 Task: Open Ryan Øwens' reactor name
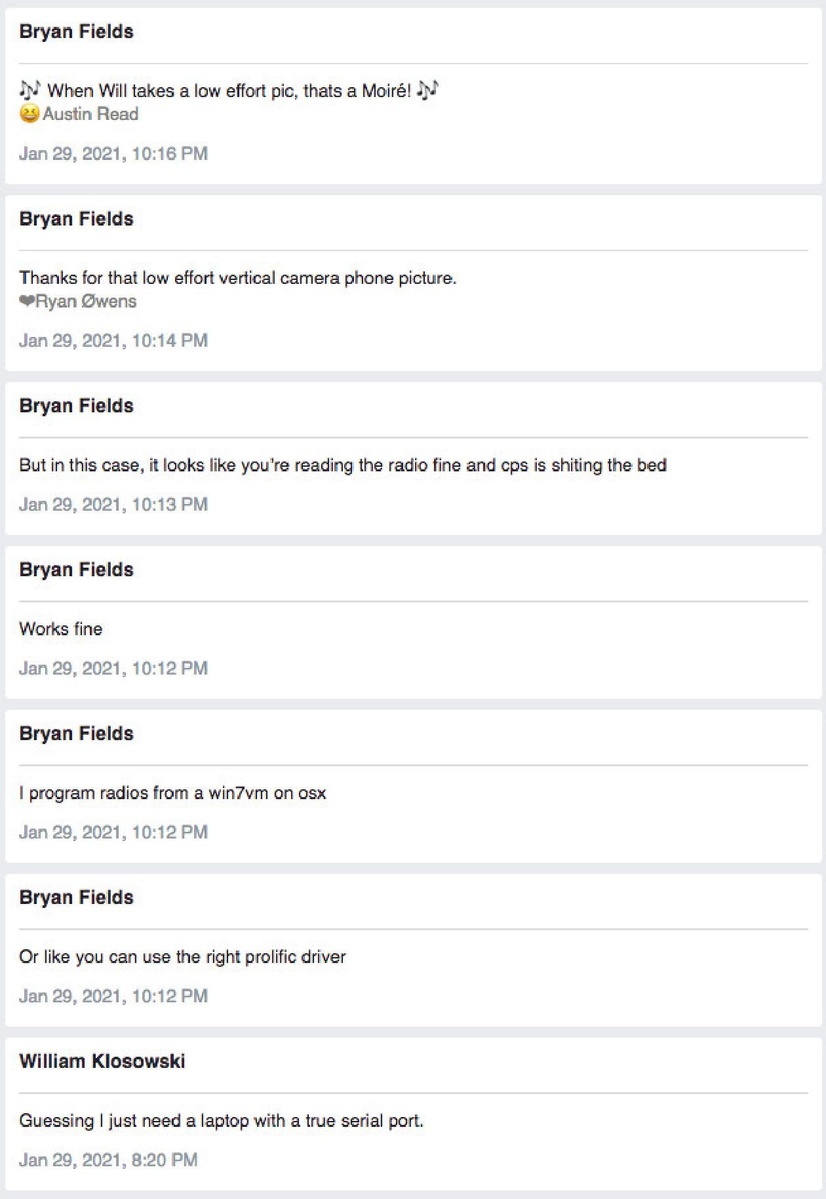click(x=86, y=301)
